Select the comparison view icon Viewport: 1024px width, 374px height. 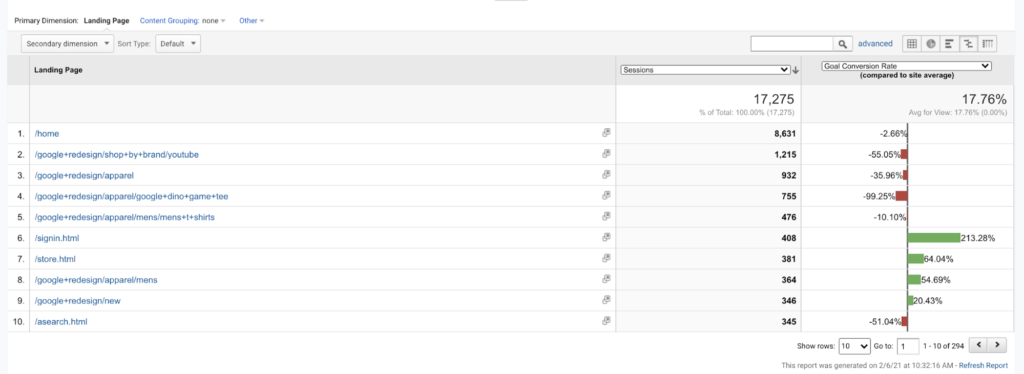(x=968, y=44)
